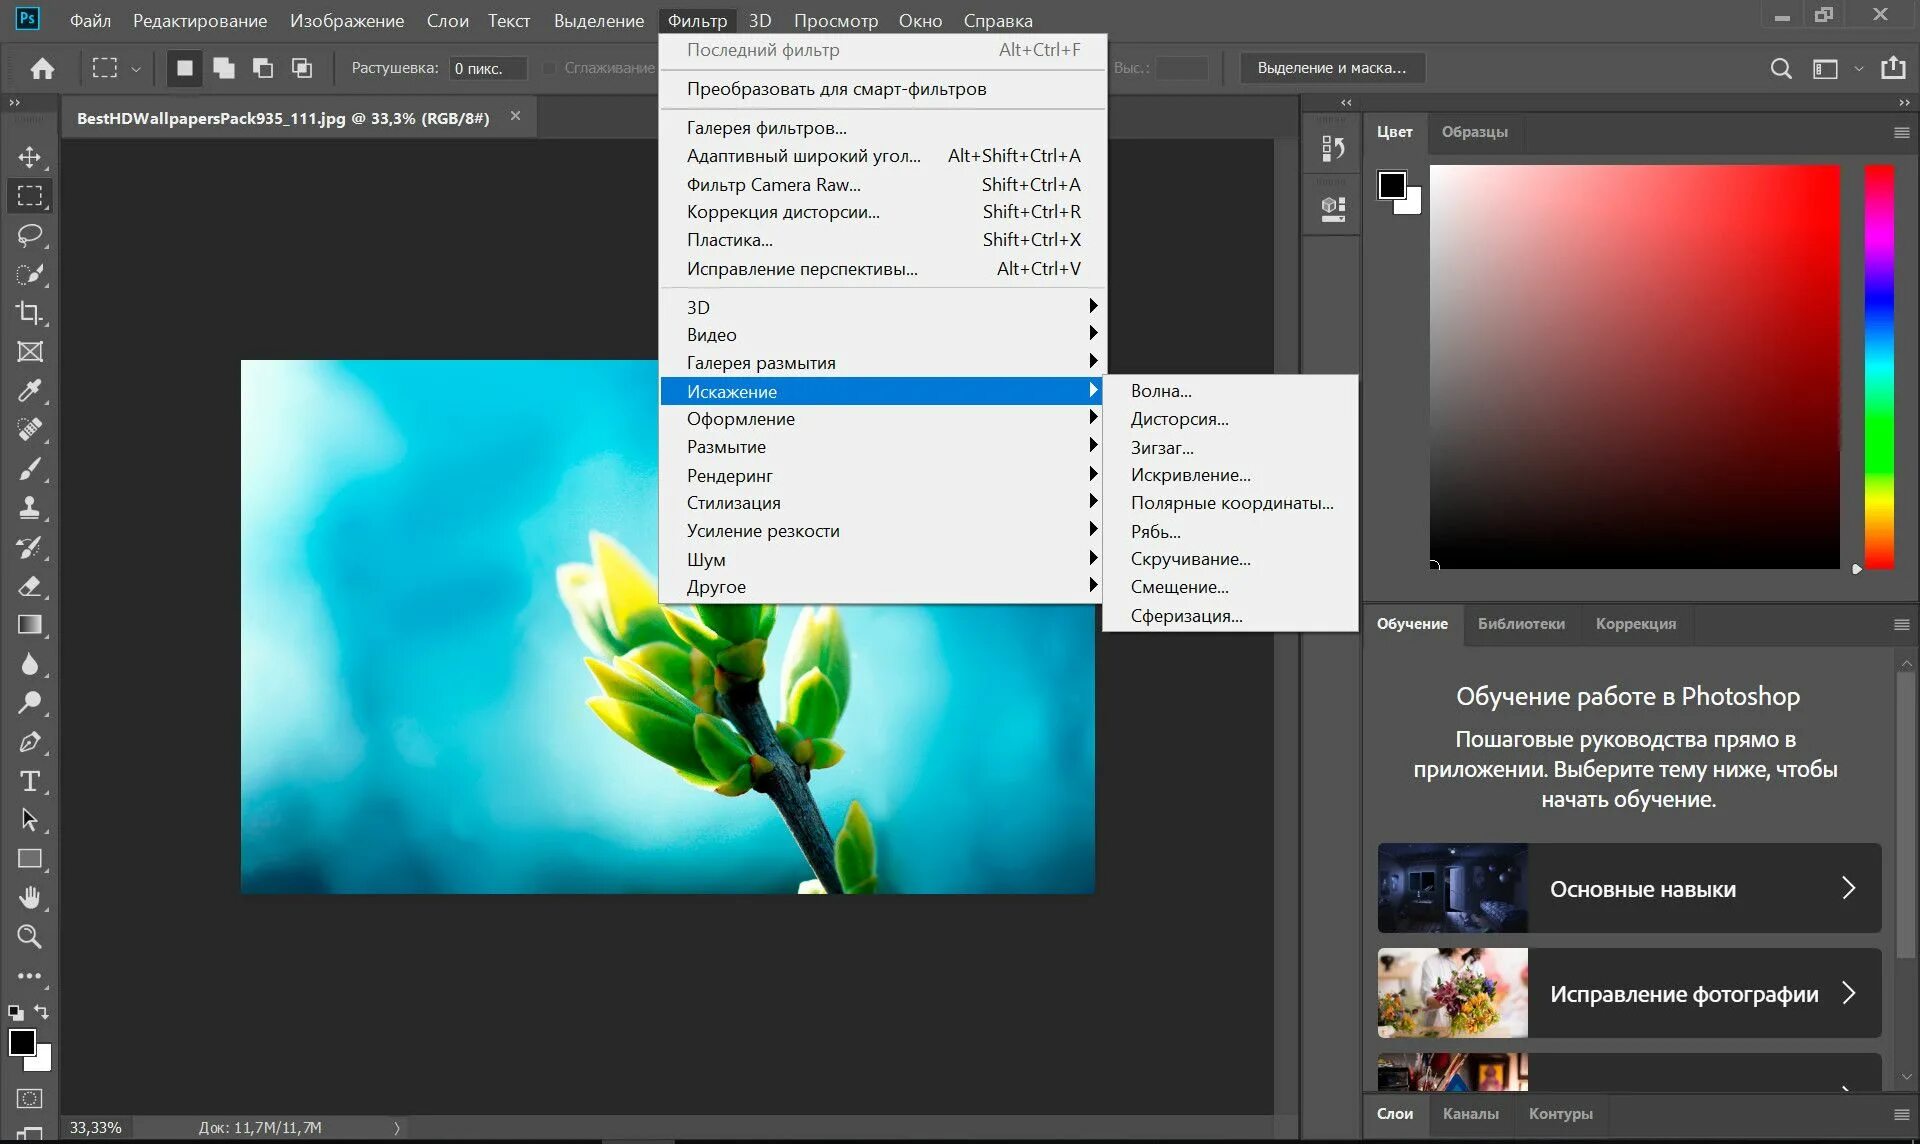The width and height of the screenshot is (1920, 1144).
Task: Enable the Add to selection mode
Action: [224, 68]
